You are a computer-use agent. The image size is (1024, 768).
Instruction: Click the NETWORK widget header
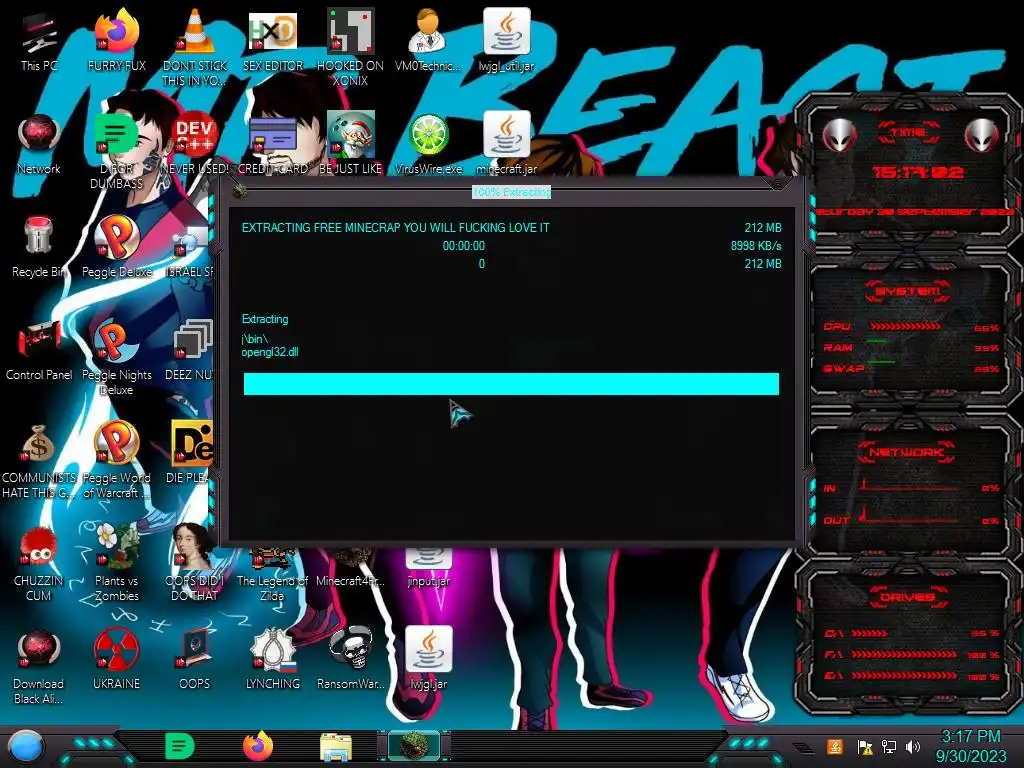[906, 452]
